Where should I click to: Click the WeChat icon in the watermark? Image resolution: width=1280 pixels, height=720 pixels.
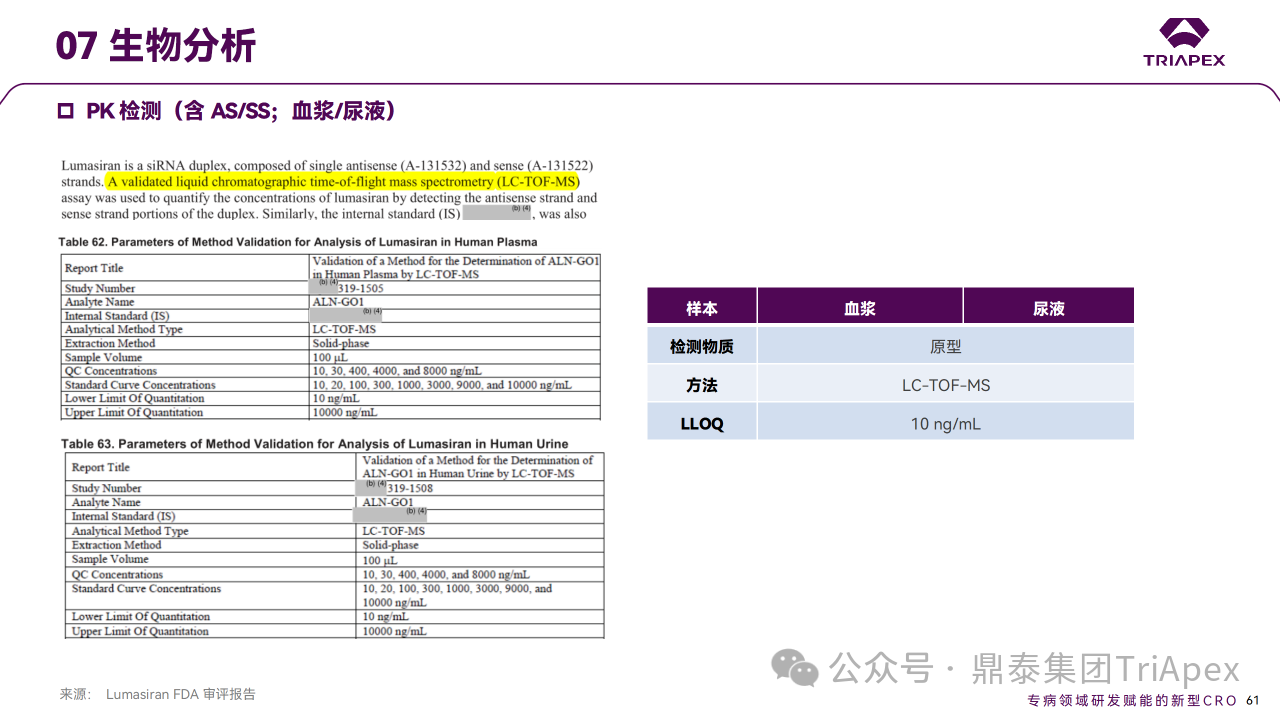[x=795, y=668]
